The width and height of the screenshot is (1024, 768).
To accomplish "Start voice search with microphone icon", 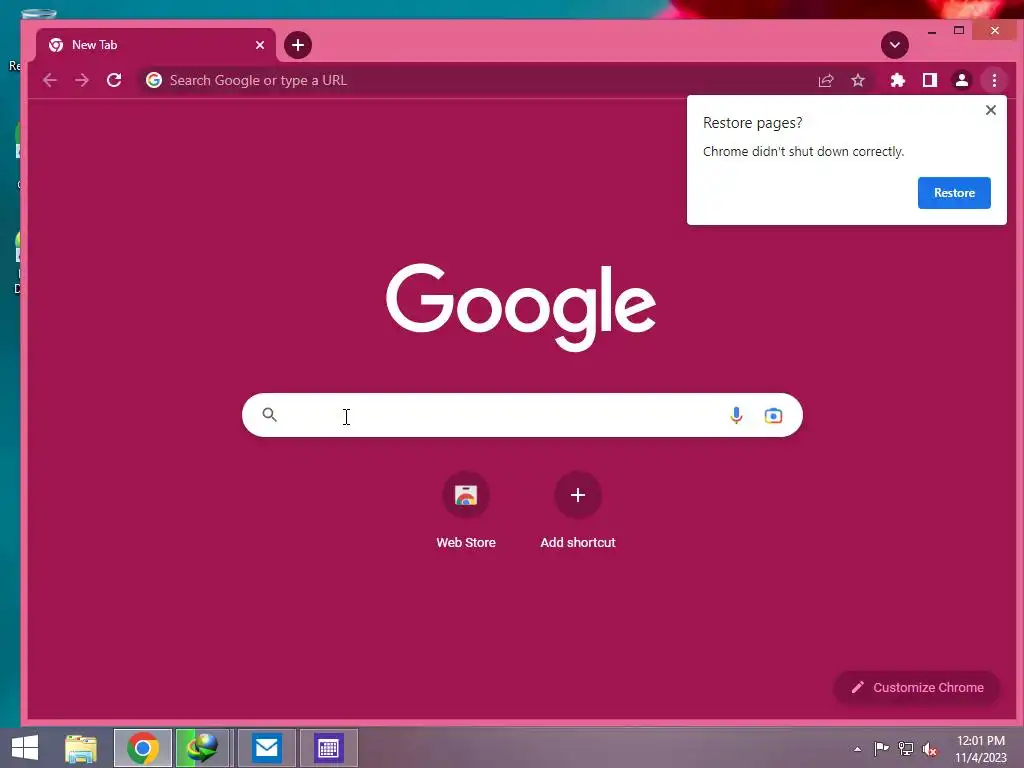I will pyautogui.click(x=736, y=415).
